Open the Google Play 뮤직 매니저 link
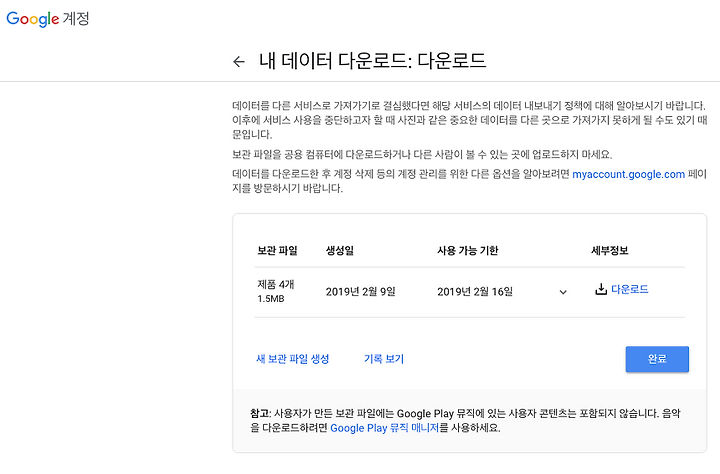 pos(384,428)
